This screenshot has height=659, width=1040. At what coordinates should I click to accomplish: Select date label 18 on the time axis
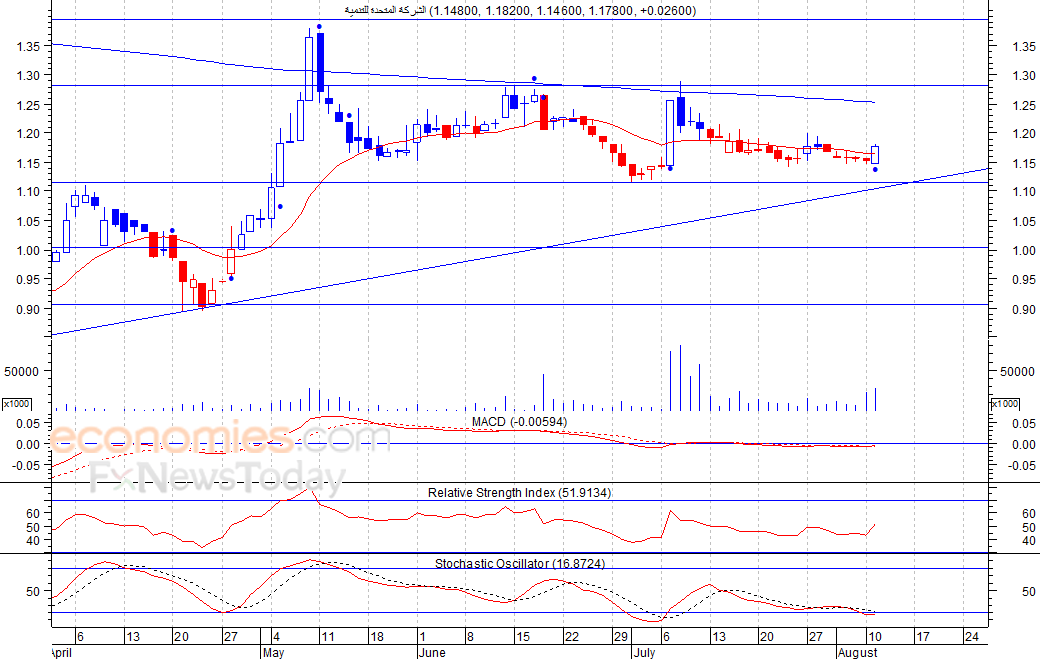pos(377,637)
